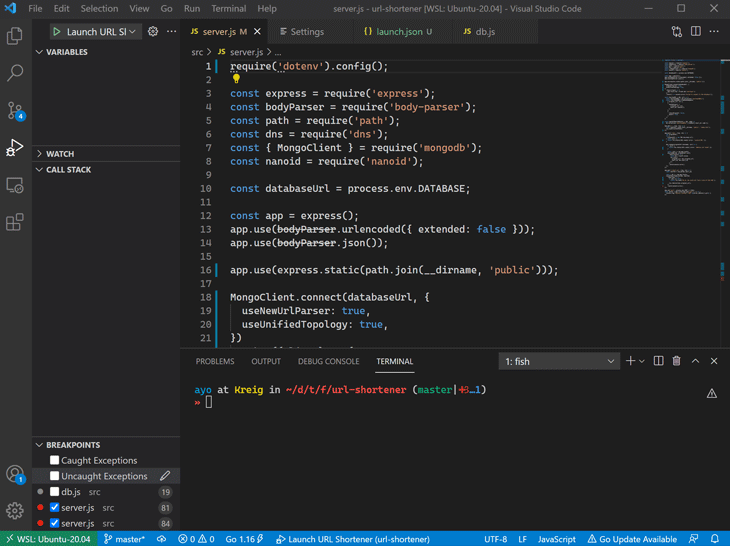Disable the server.js line 81 breakpoint
Screen dimensions: 730x546
[x=54, y=507]
